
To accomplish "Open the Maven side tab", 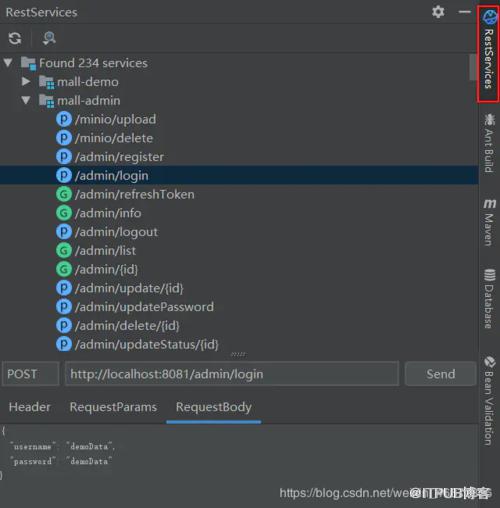I will coord(489,223).
